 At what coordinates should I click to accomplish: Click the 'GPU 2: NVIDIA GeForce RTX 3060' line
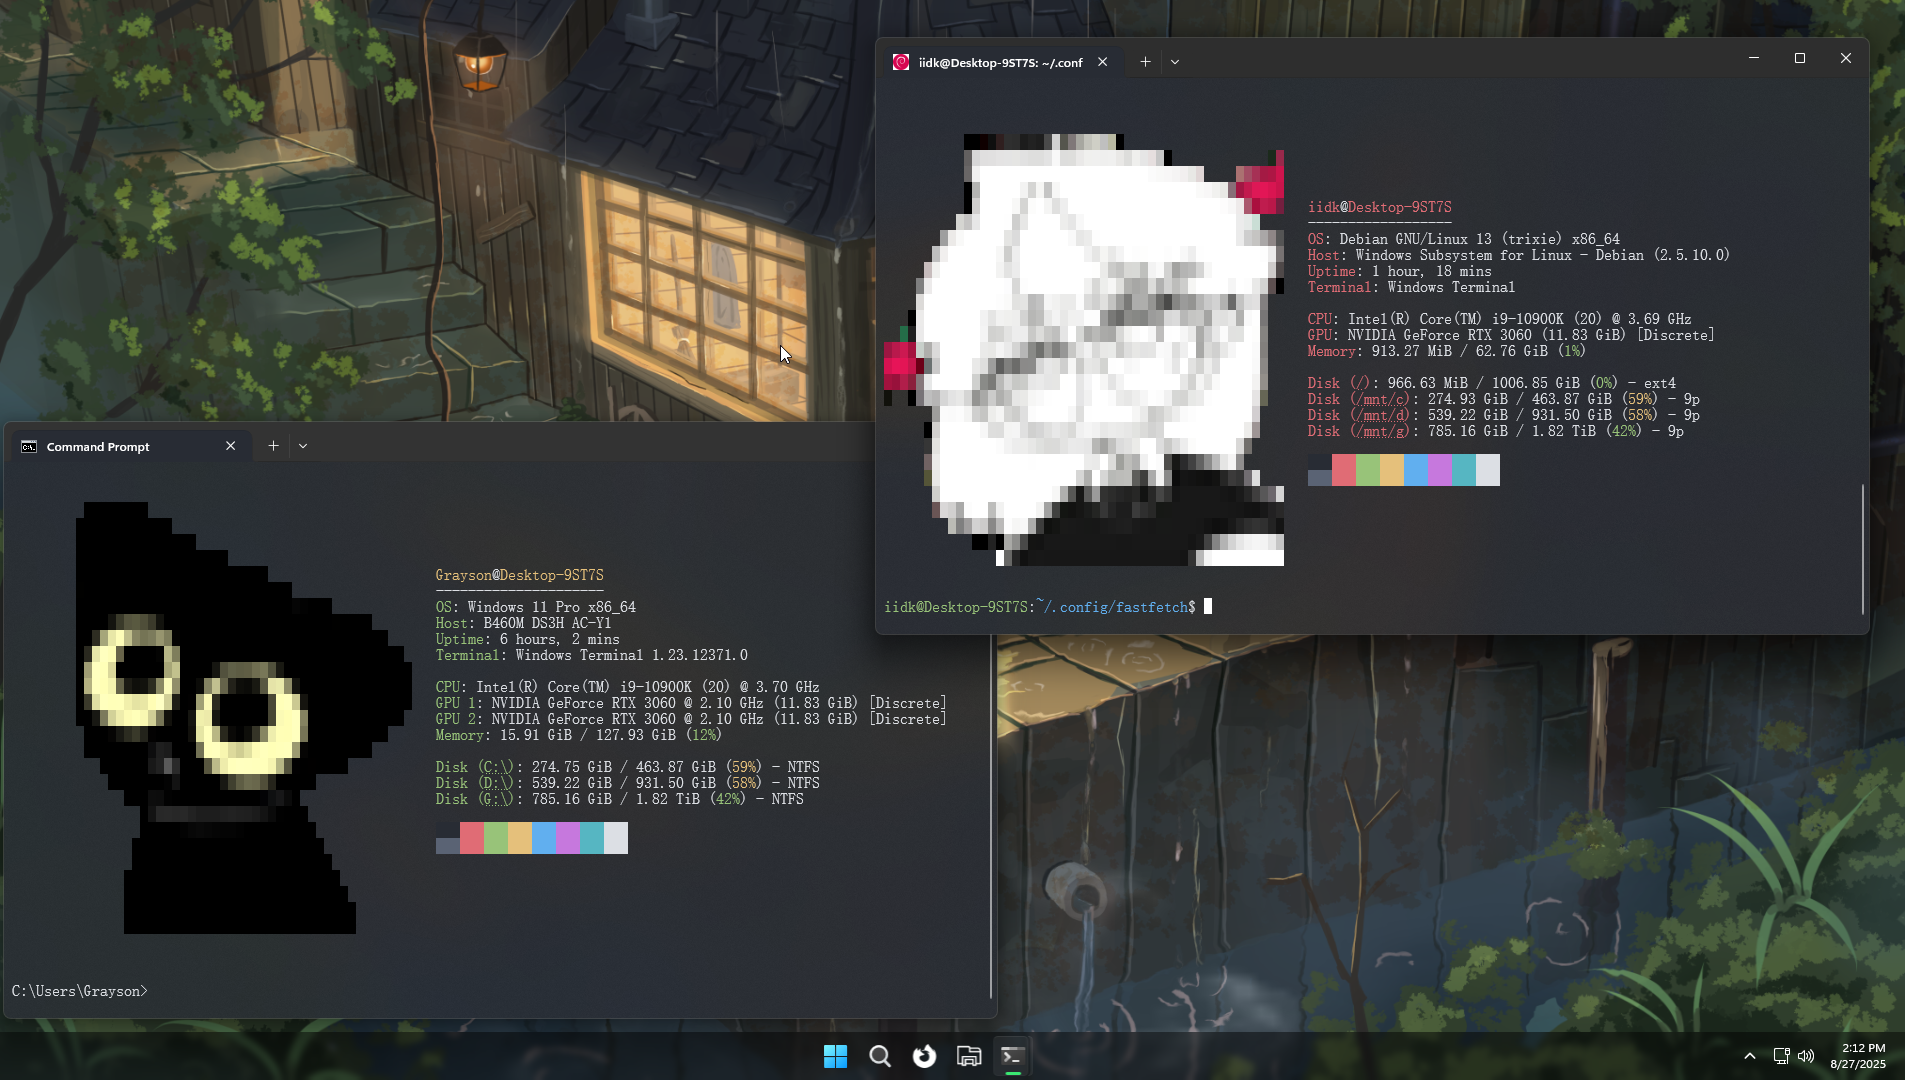point(691,719)
